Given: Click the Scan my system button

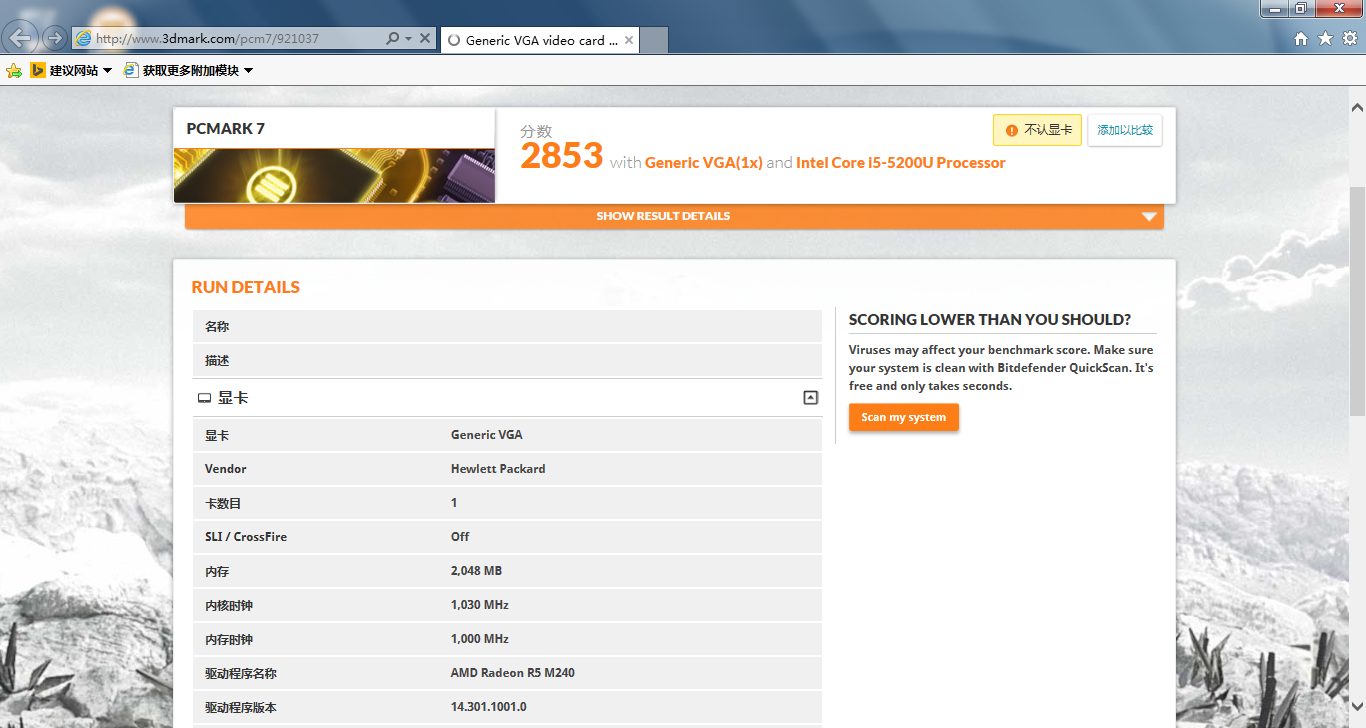Looking at the screenshot, I should point(904,417).
